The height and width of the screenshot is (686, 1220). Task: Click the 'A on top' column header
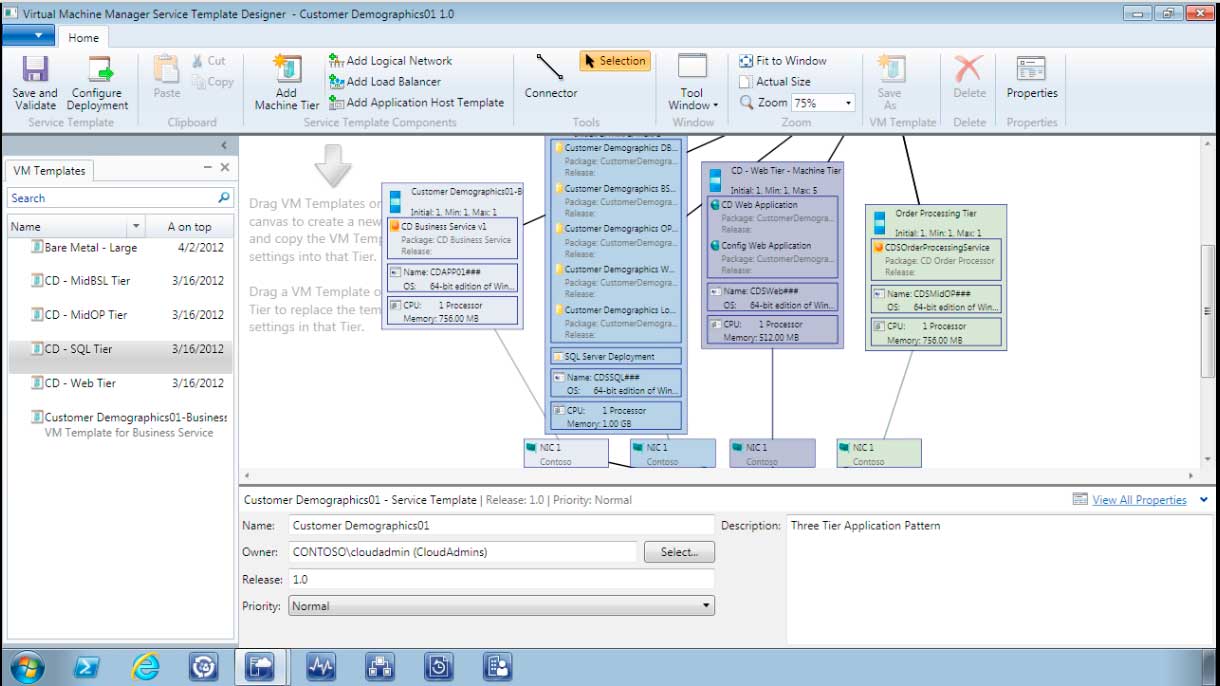(190, 227)
